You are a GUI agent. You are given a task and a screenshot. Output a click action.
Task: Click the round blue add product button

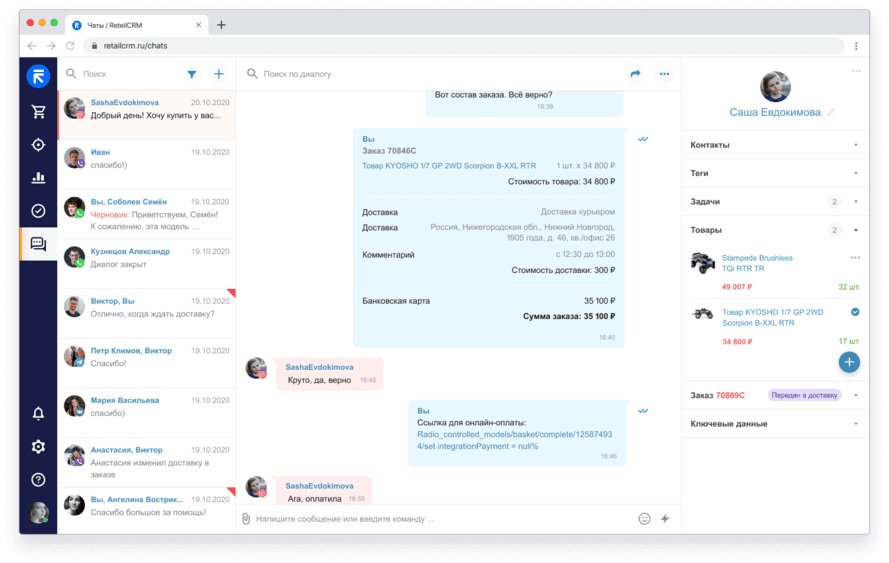click(849, 362)
